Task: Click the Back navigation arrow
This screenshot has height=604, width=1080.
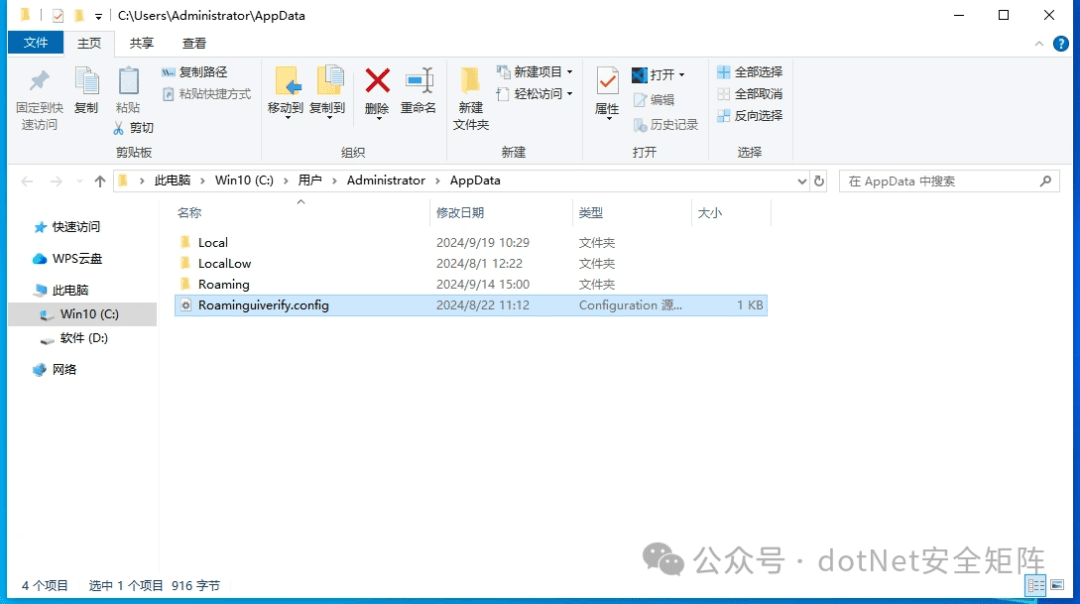Action: point(27,181)
